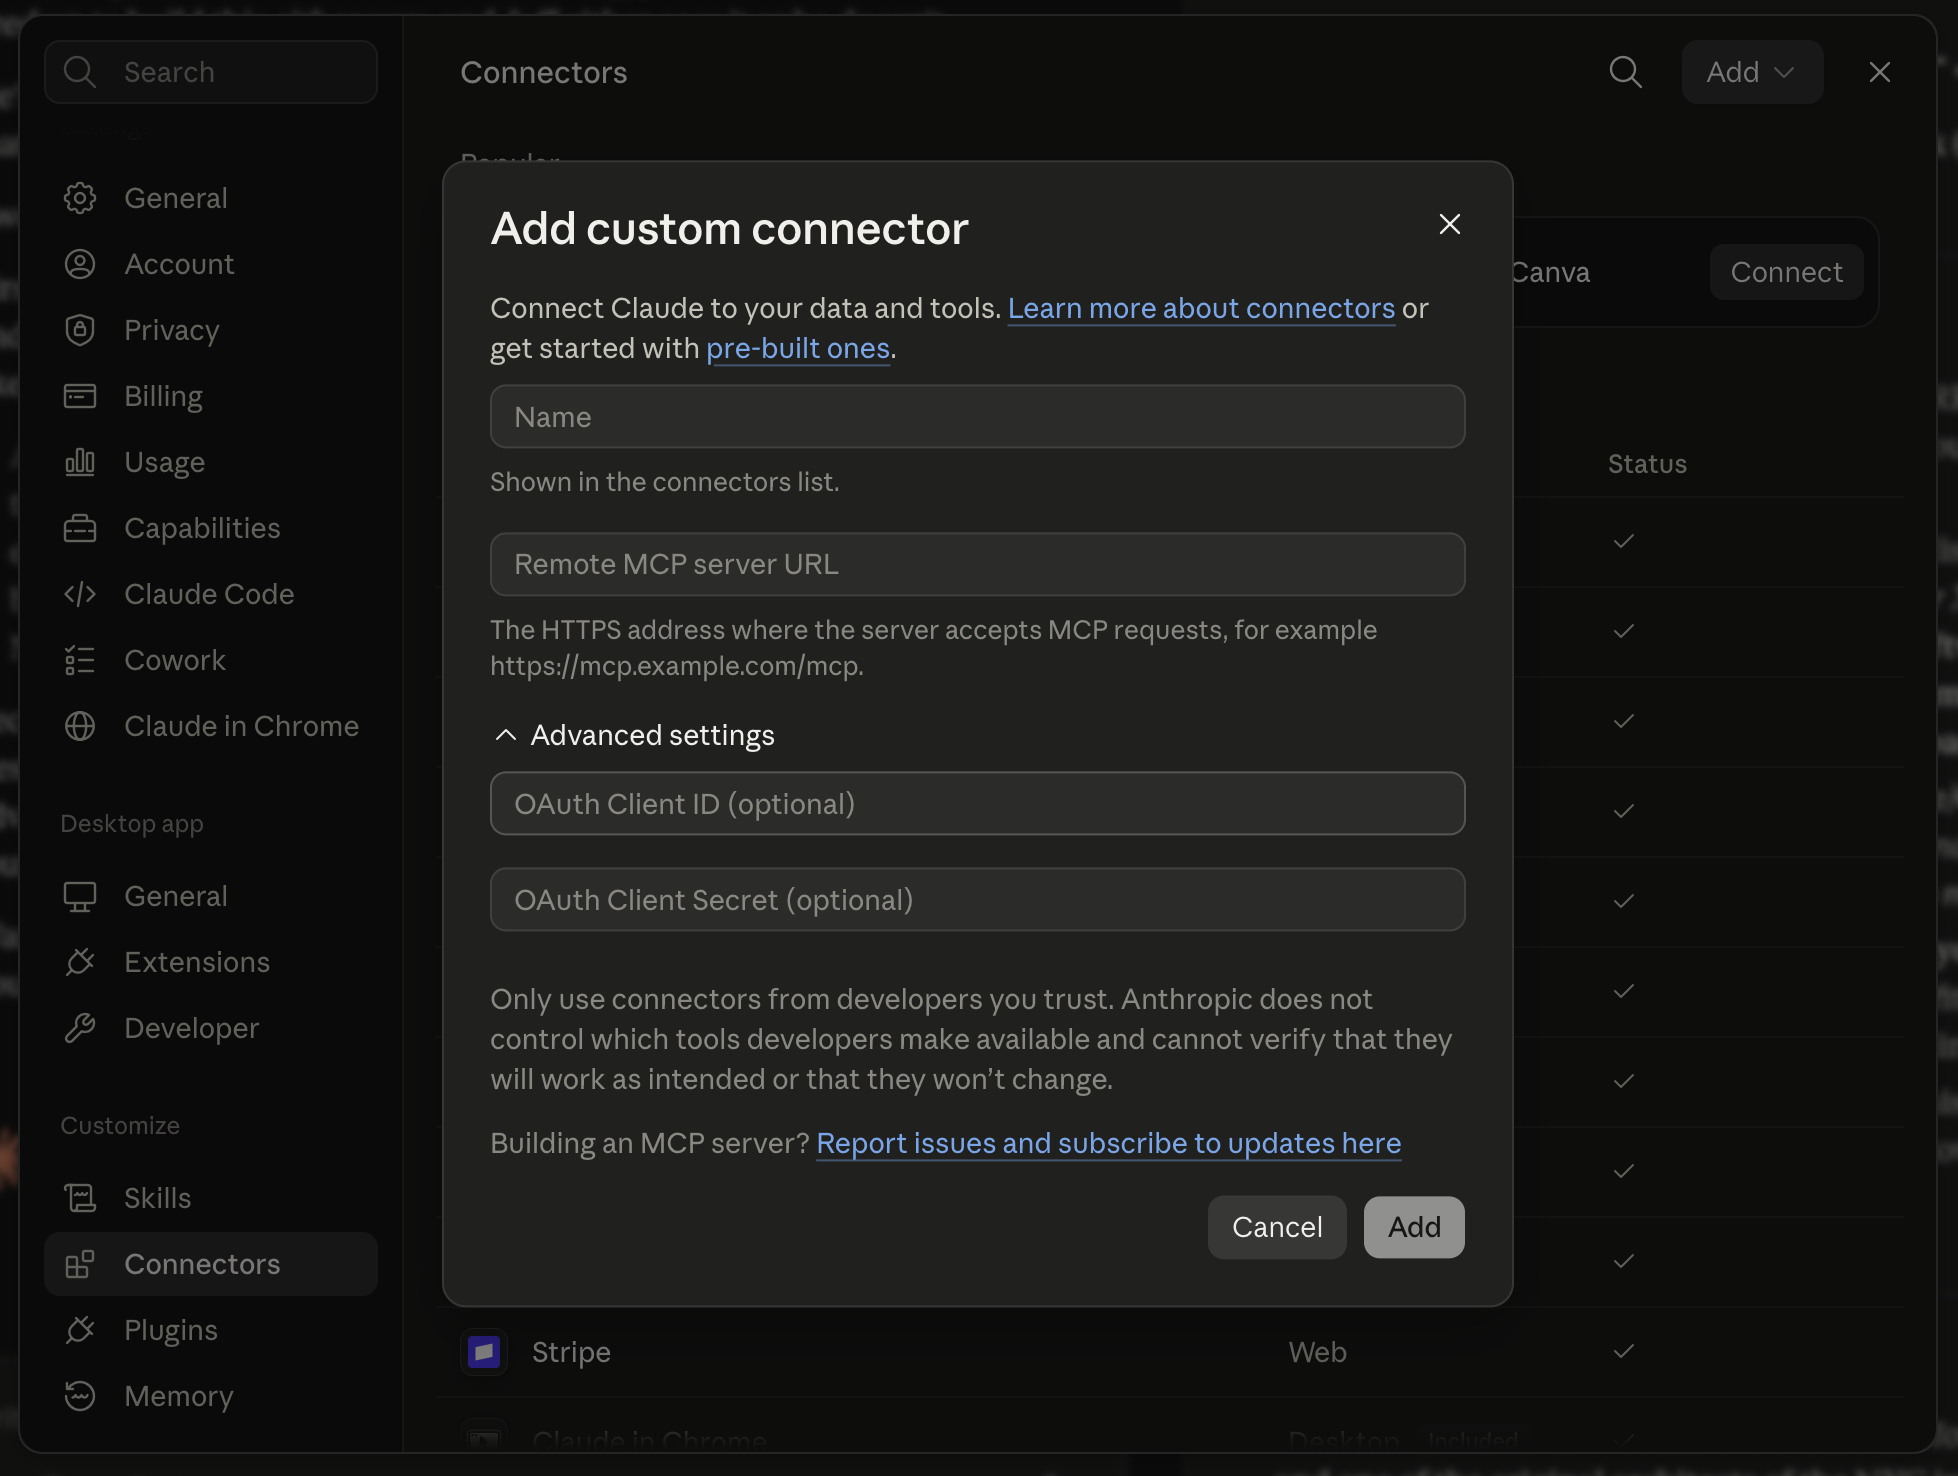Screen dimensions: 1958x1476
Task: Click the Connectors page title
Action: click(x=544, y=72)
